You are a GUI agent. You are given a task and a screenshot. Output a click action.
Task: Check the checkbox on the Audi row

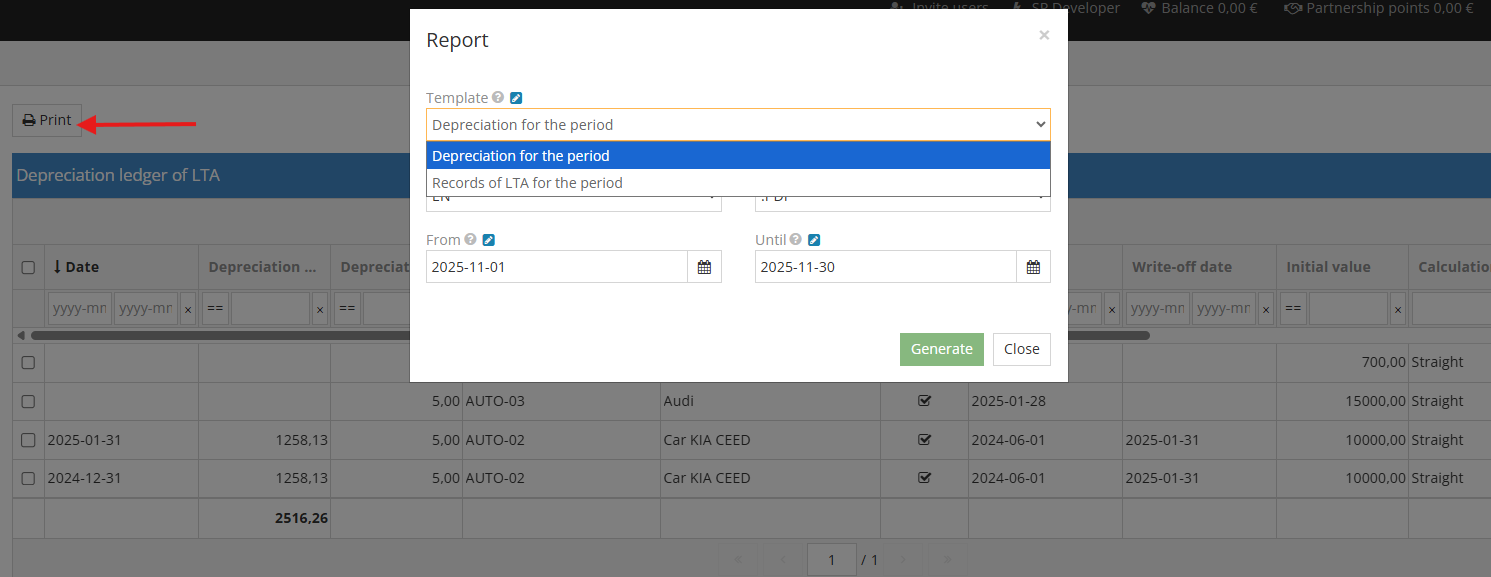coord(27,401)
